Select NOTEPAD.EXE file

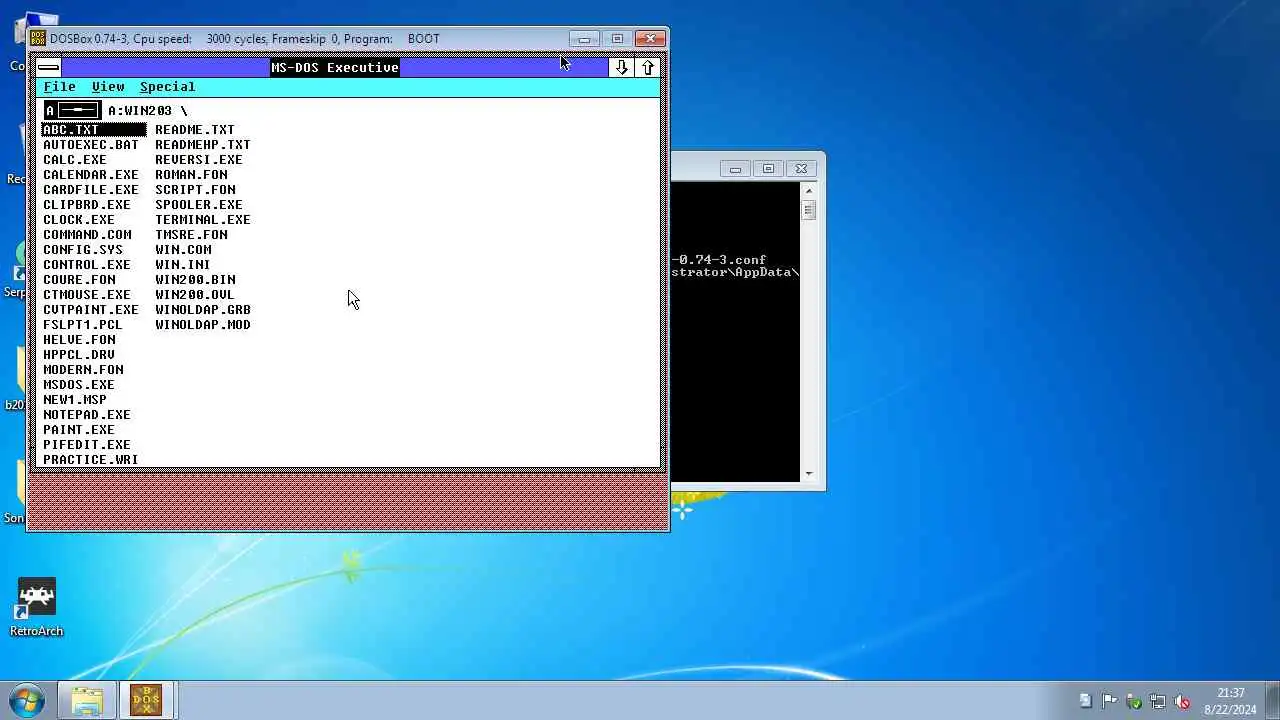coord(87,415)
